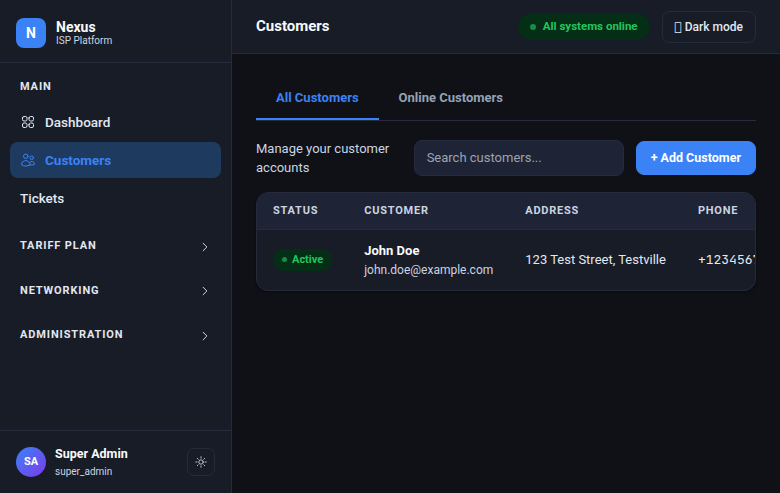Click the Active status badge
Image resolution: width=780 pixels, height=493 pixels.
coord(302,260)
